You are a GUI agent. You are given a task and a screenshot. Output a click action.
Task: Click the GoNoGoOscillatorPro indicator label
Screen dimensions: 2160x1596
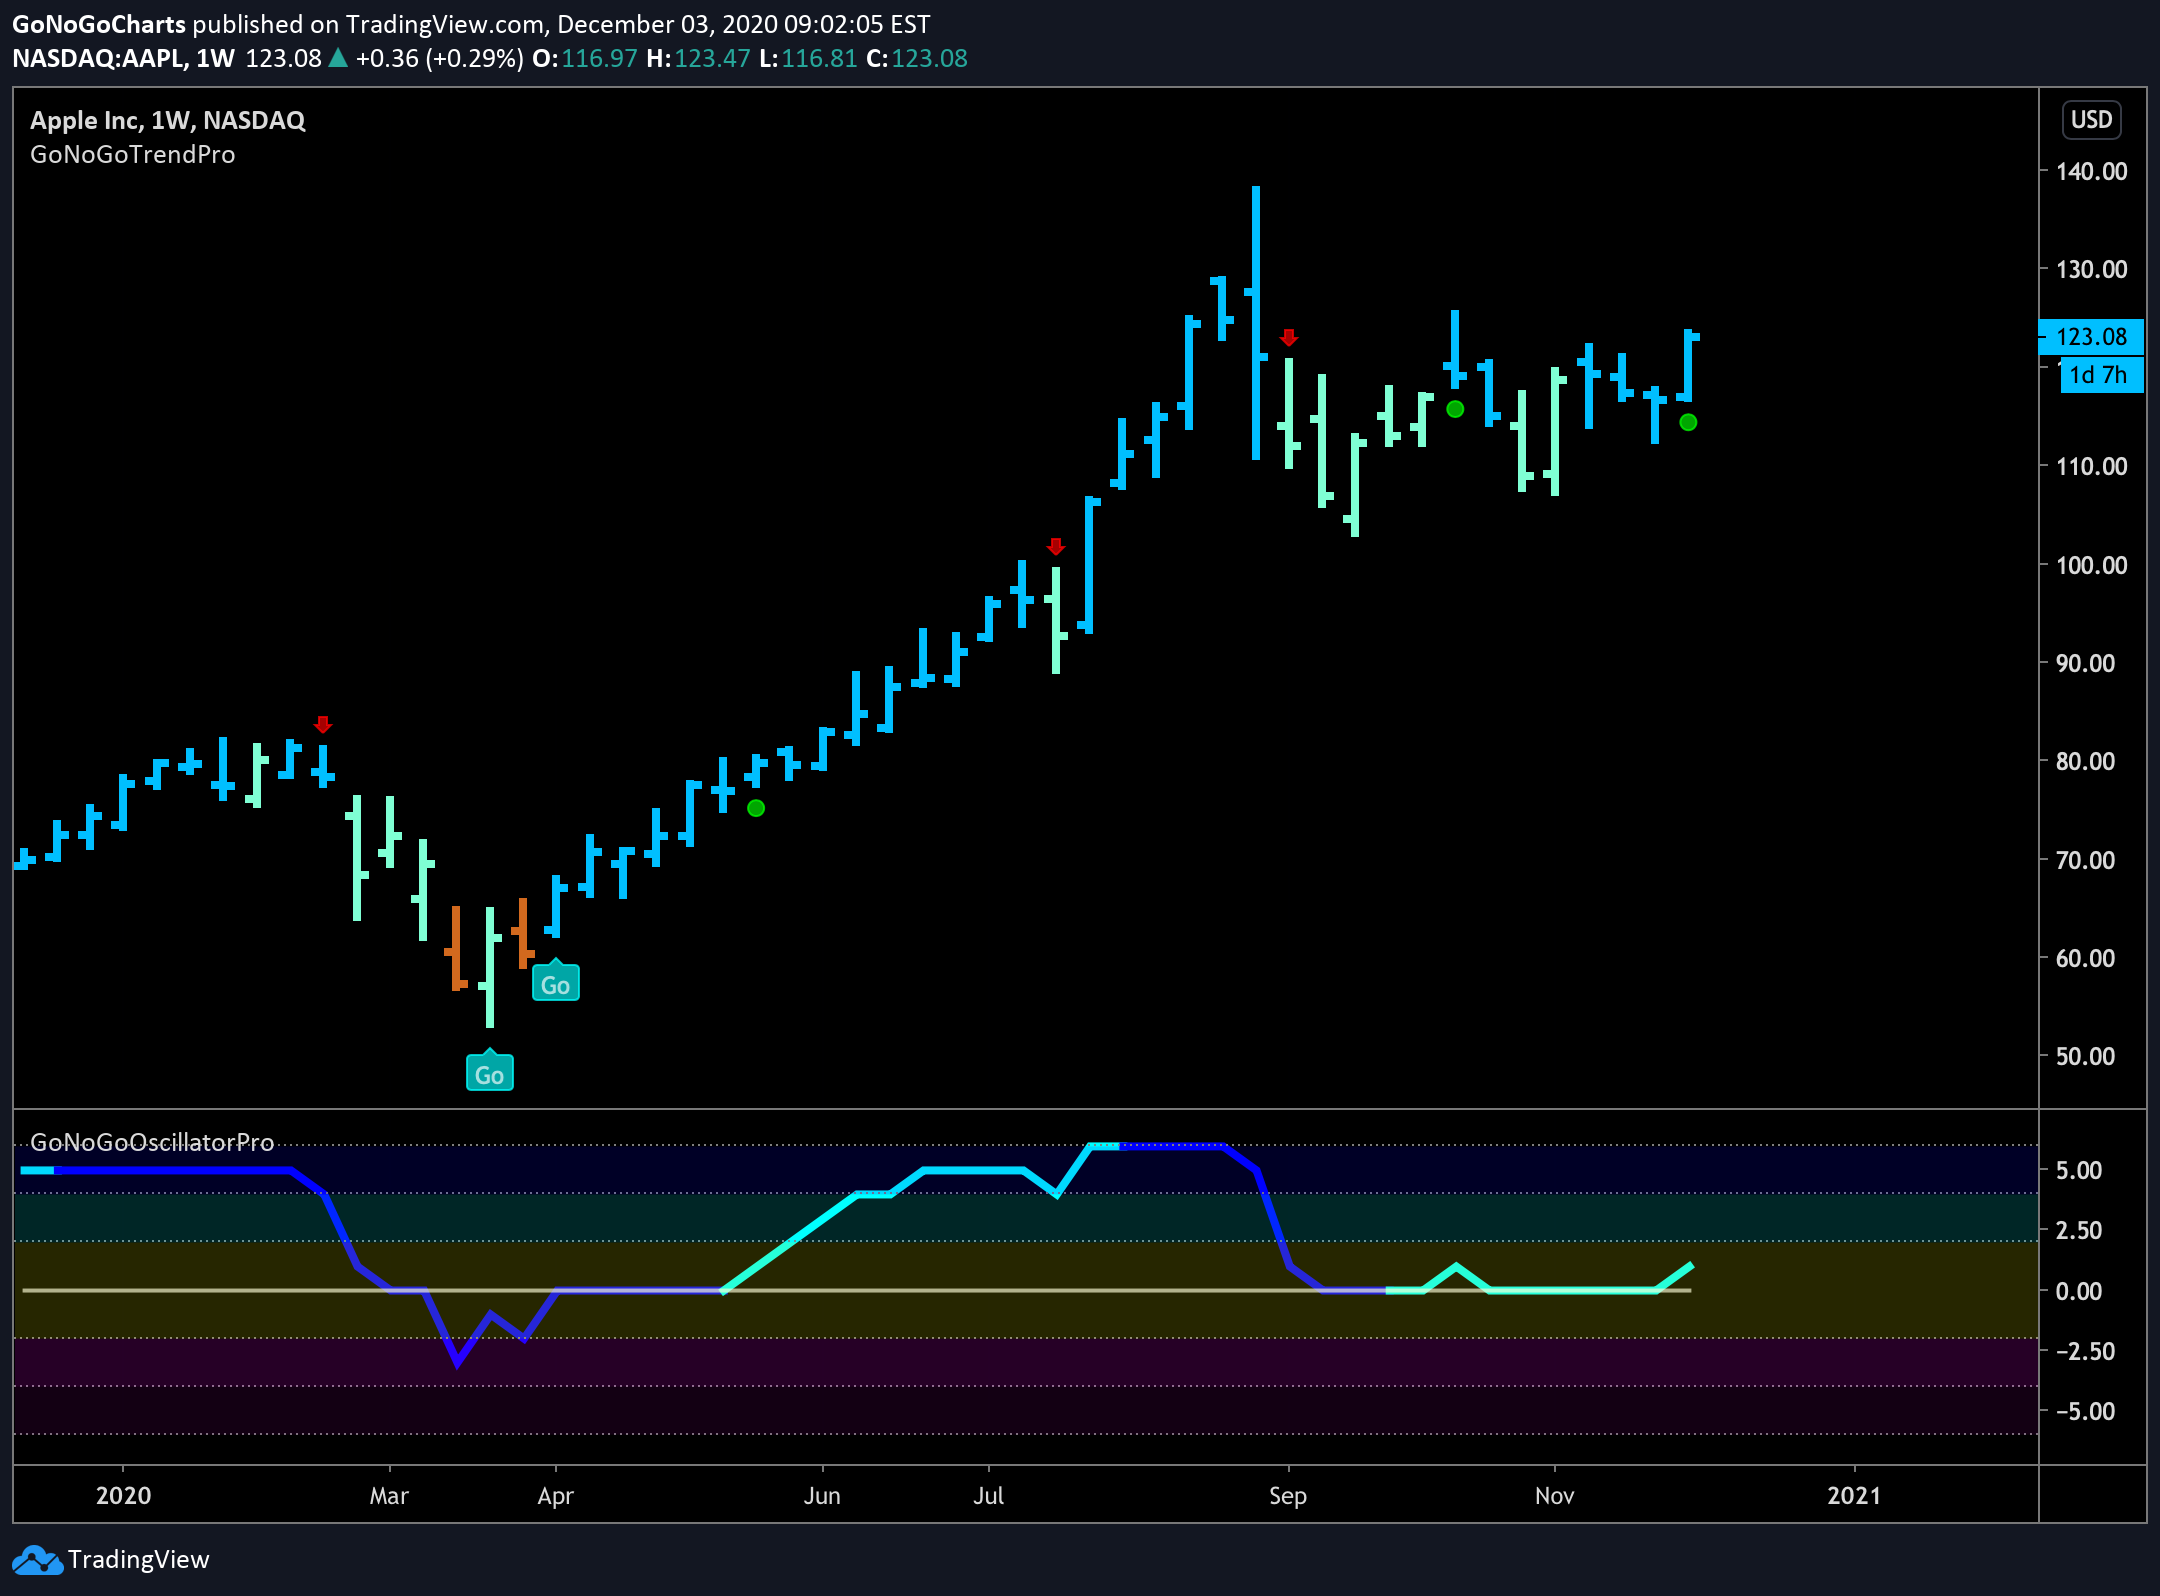click(152, 1142)
